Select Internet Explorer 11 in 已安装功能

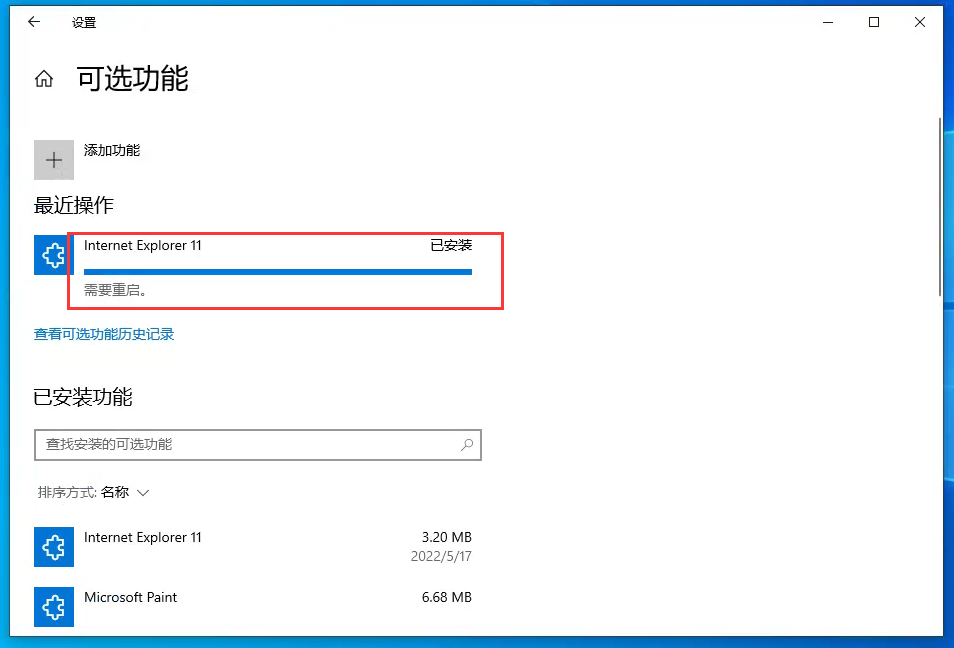(253, 547)
